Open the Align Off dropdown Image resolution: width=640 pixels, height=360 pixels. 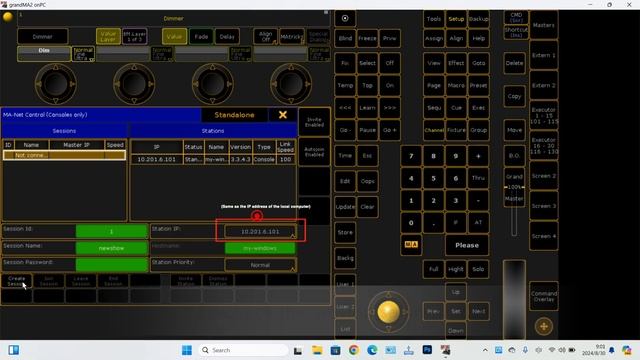pos(265,36)
